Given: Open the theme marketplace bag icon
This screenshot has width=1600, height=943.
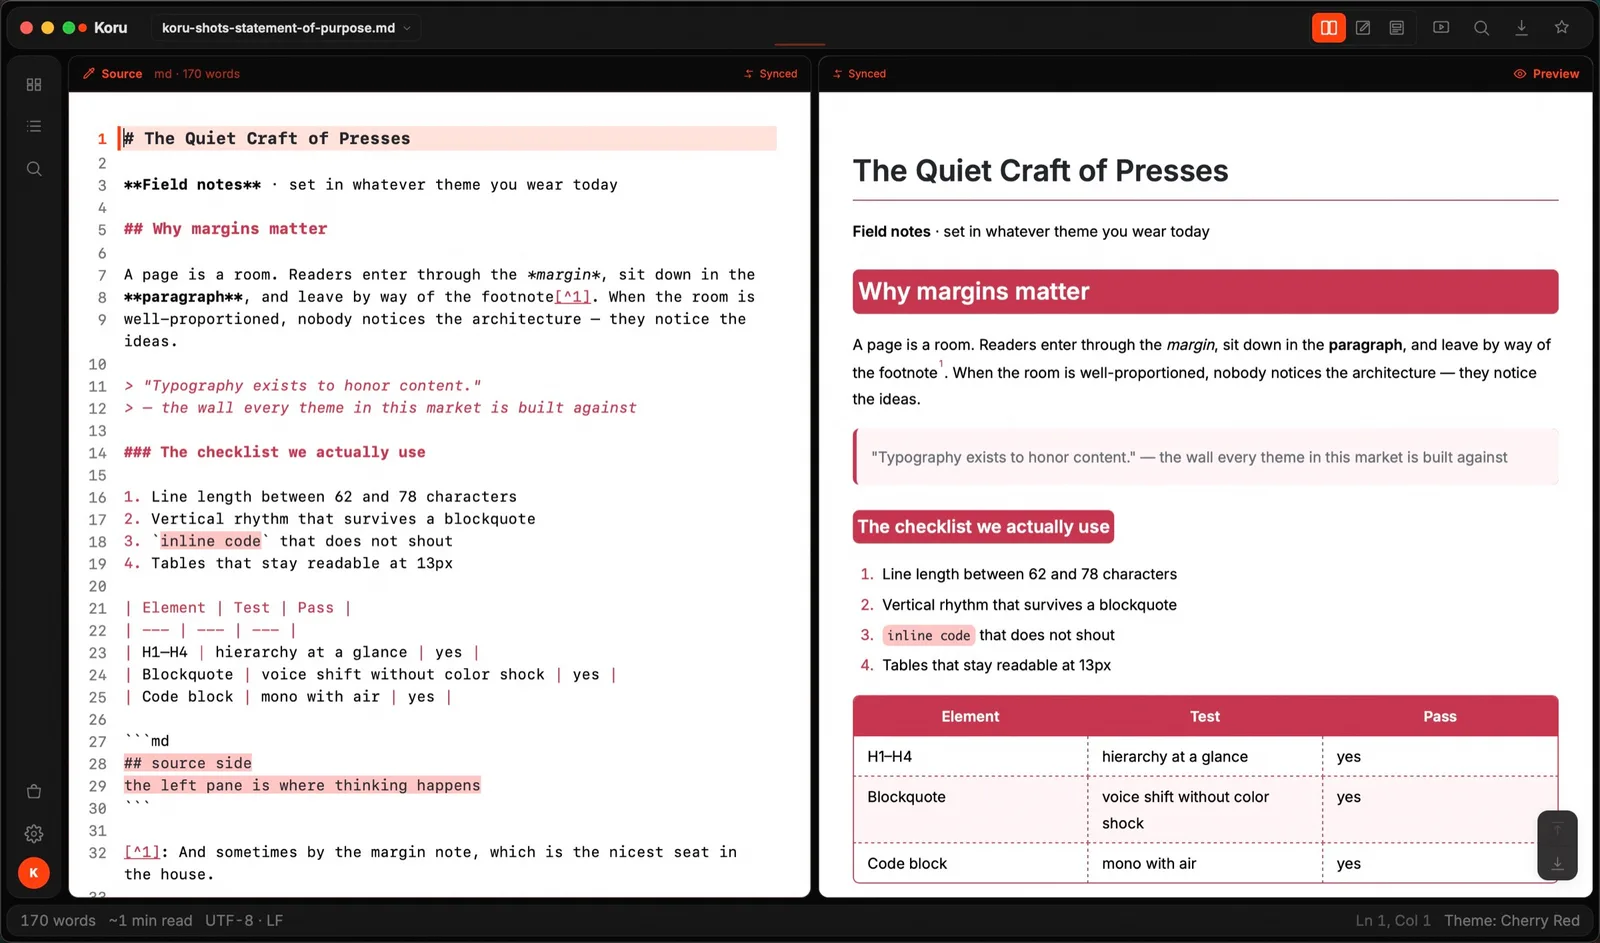Looking at the screenshot, I should [x=34, y=792].
